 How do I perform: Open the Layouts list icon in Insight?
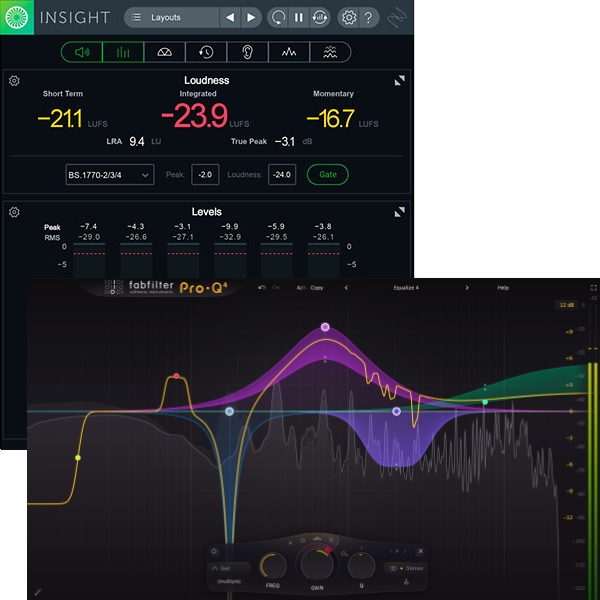(x=136, y=17)
